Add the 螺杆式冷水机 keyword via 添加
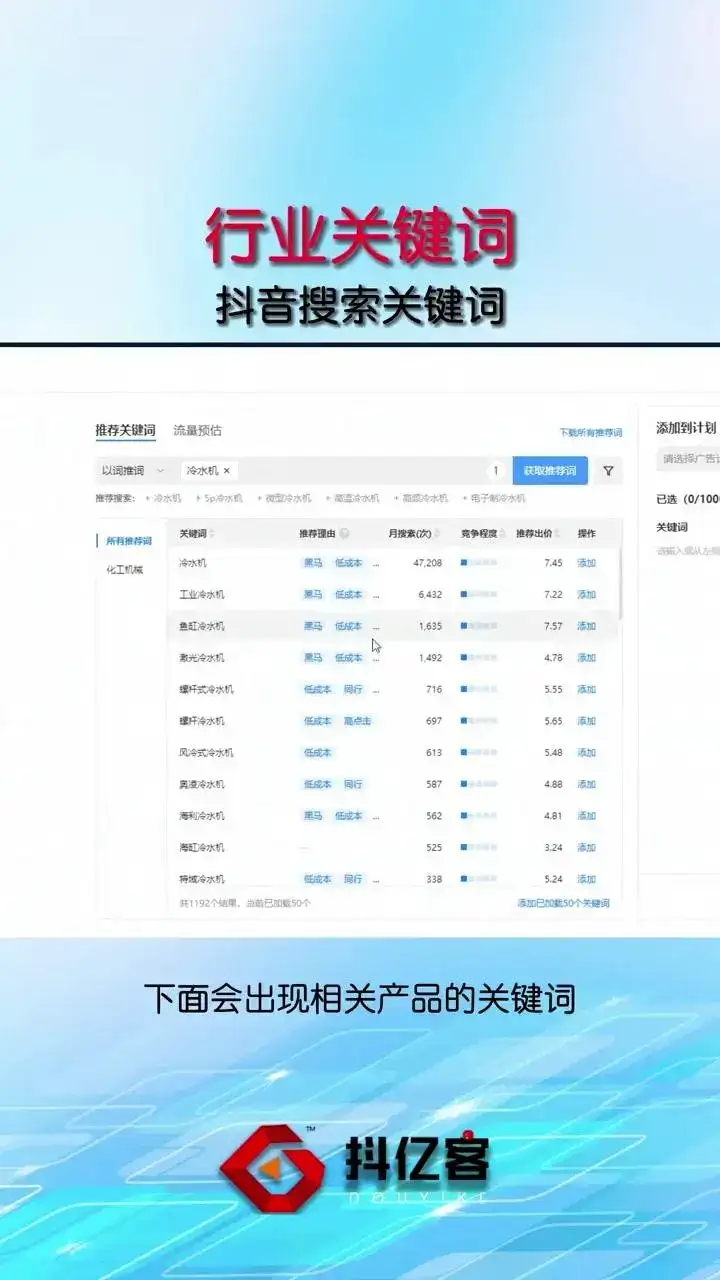Screen dimensions: 720x1280 [x=586, y=690]
